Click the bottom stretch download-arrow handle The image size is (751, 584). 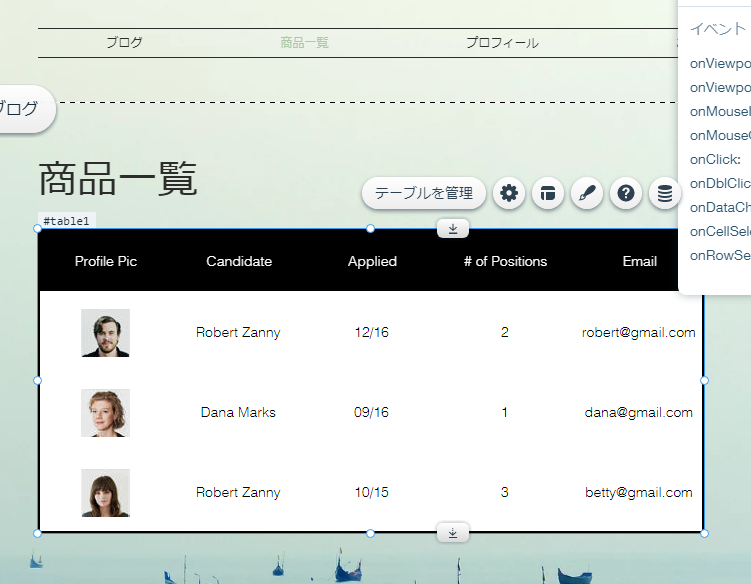click(453, 533)
